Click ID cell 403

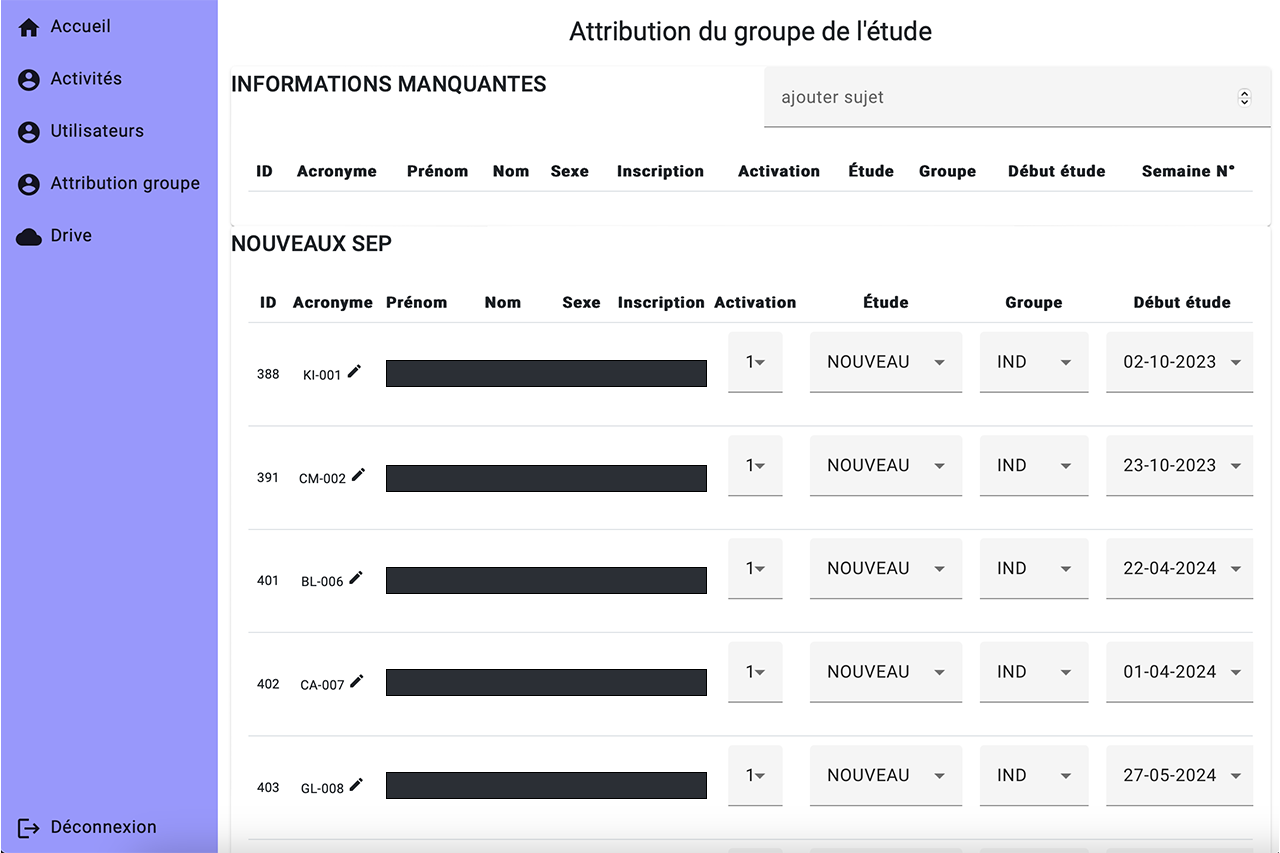[268, 787]
